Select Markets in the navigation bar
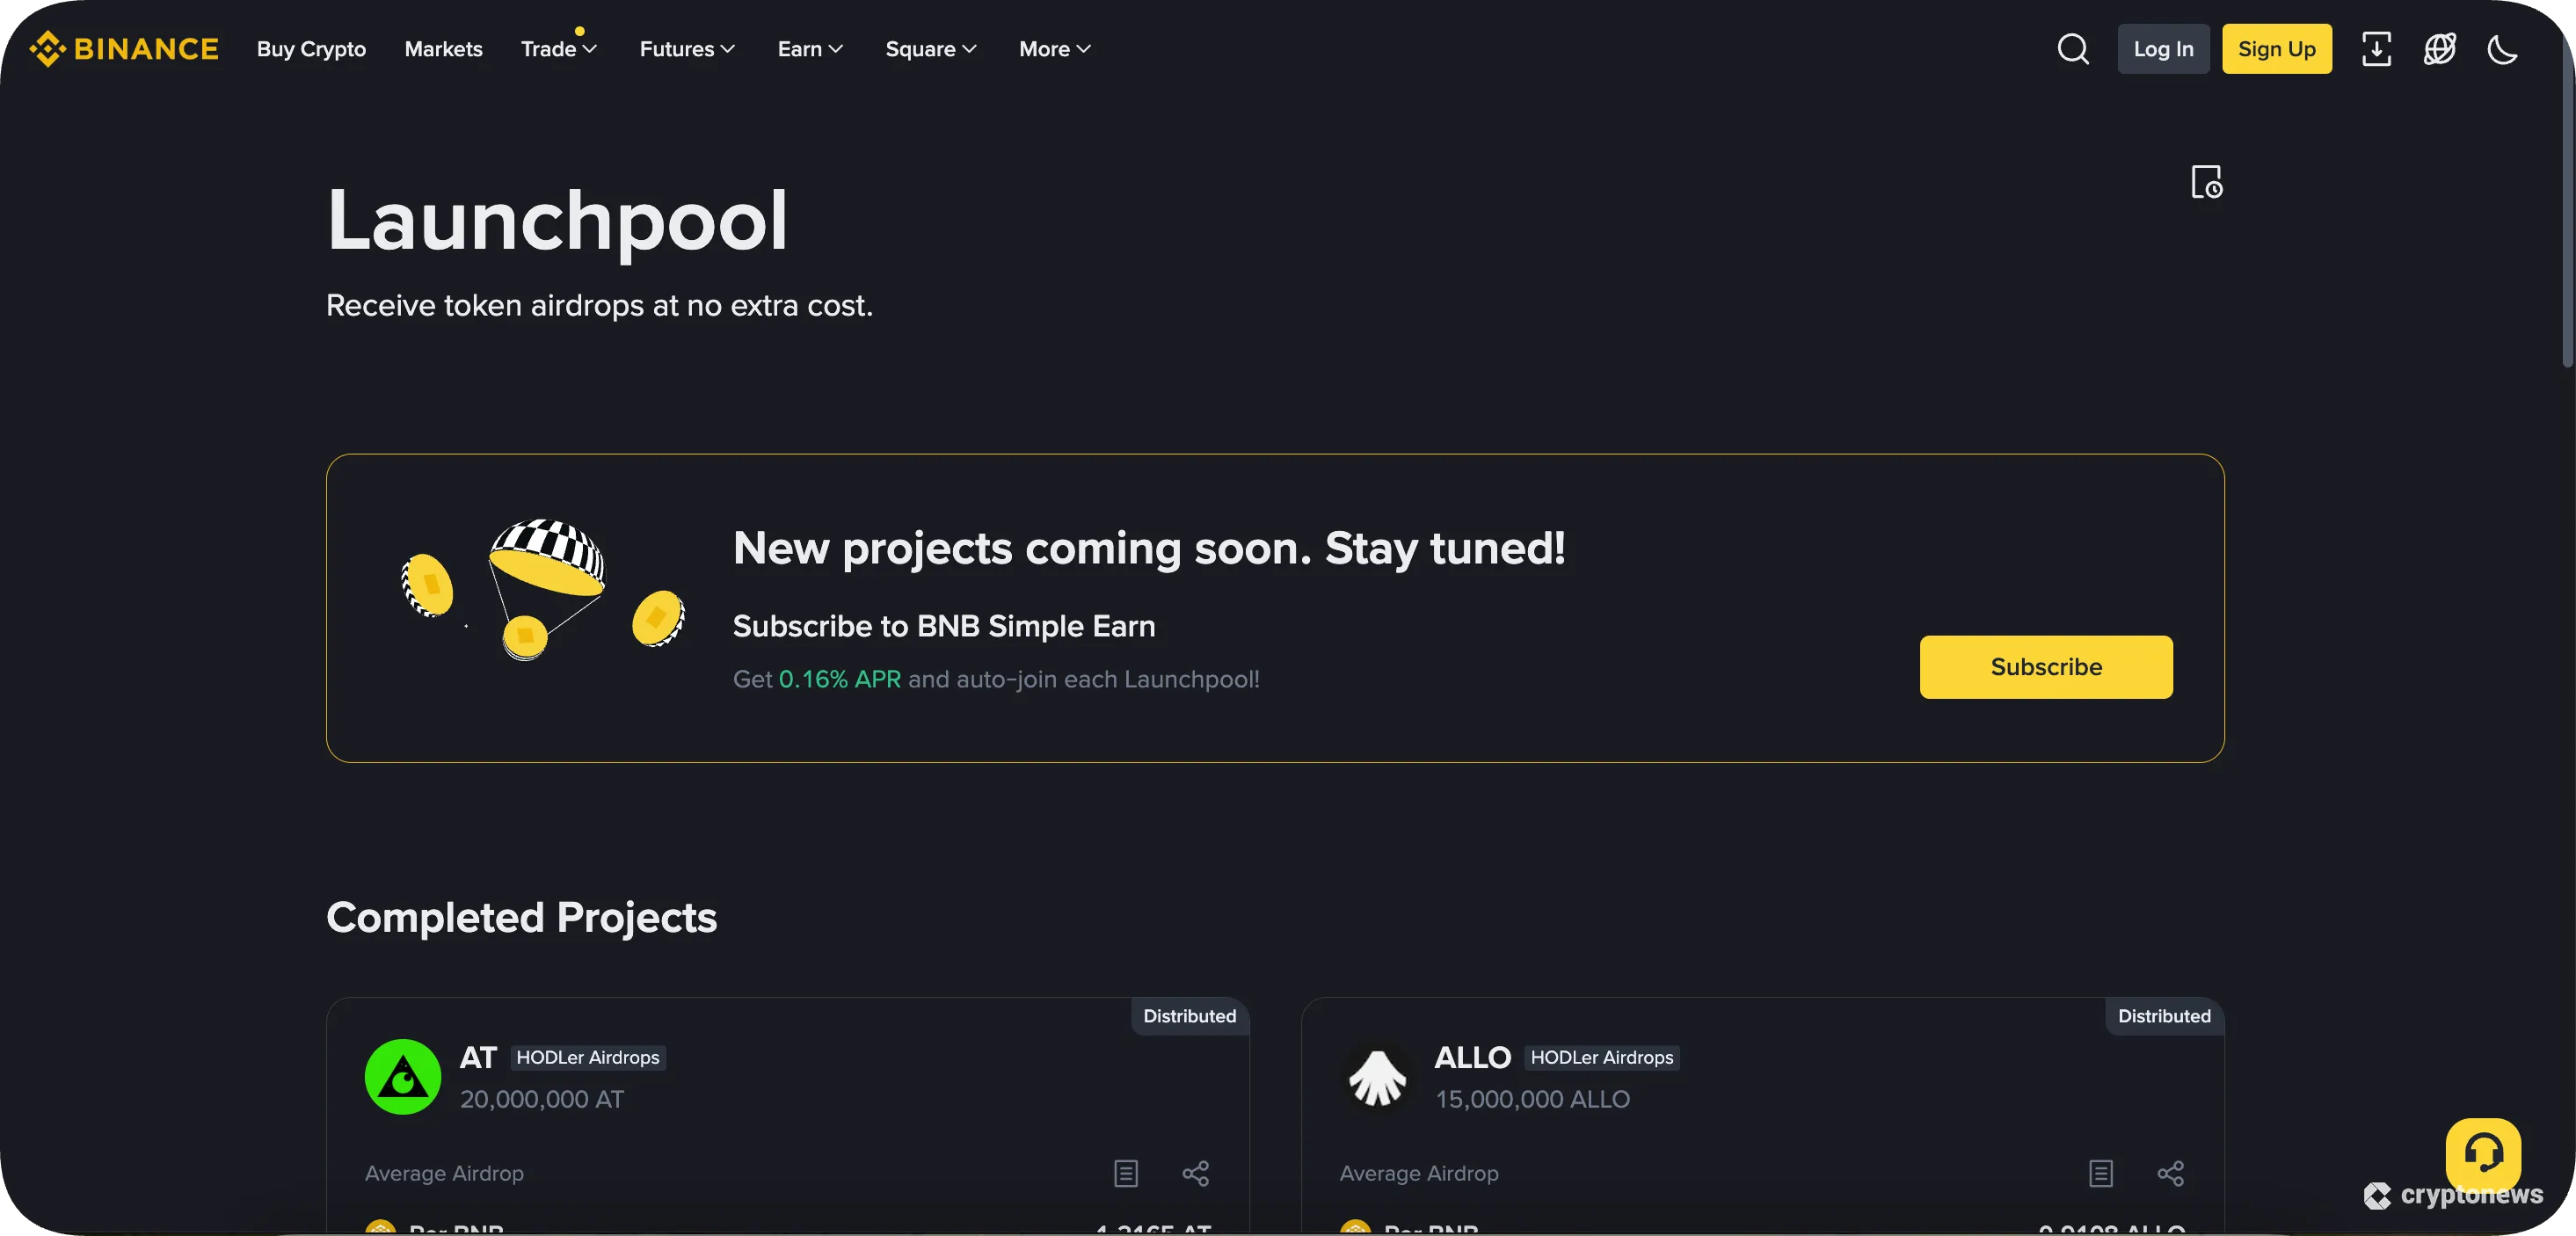The height and width of the screenshot is (1236, 2576). coord(442,48)
